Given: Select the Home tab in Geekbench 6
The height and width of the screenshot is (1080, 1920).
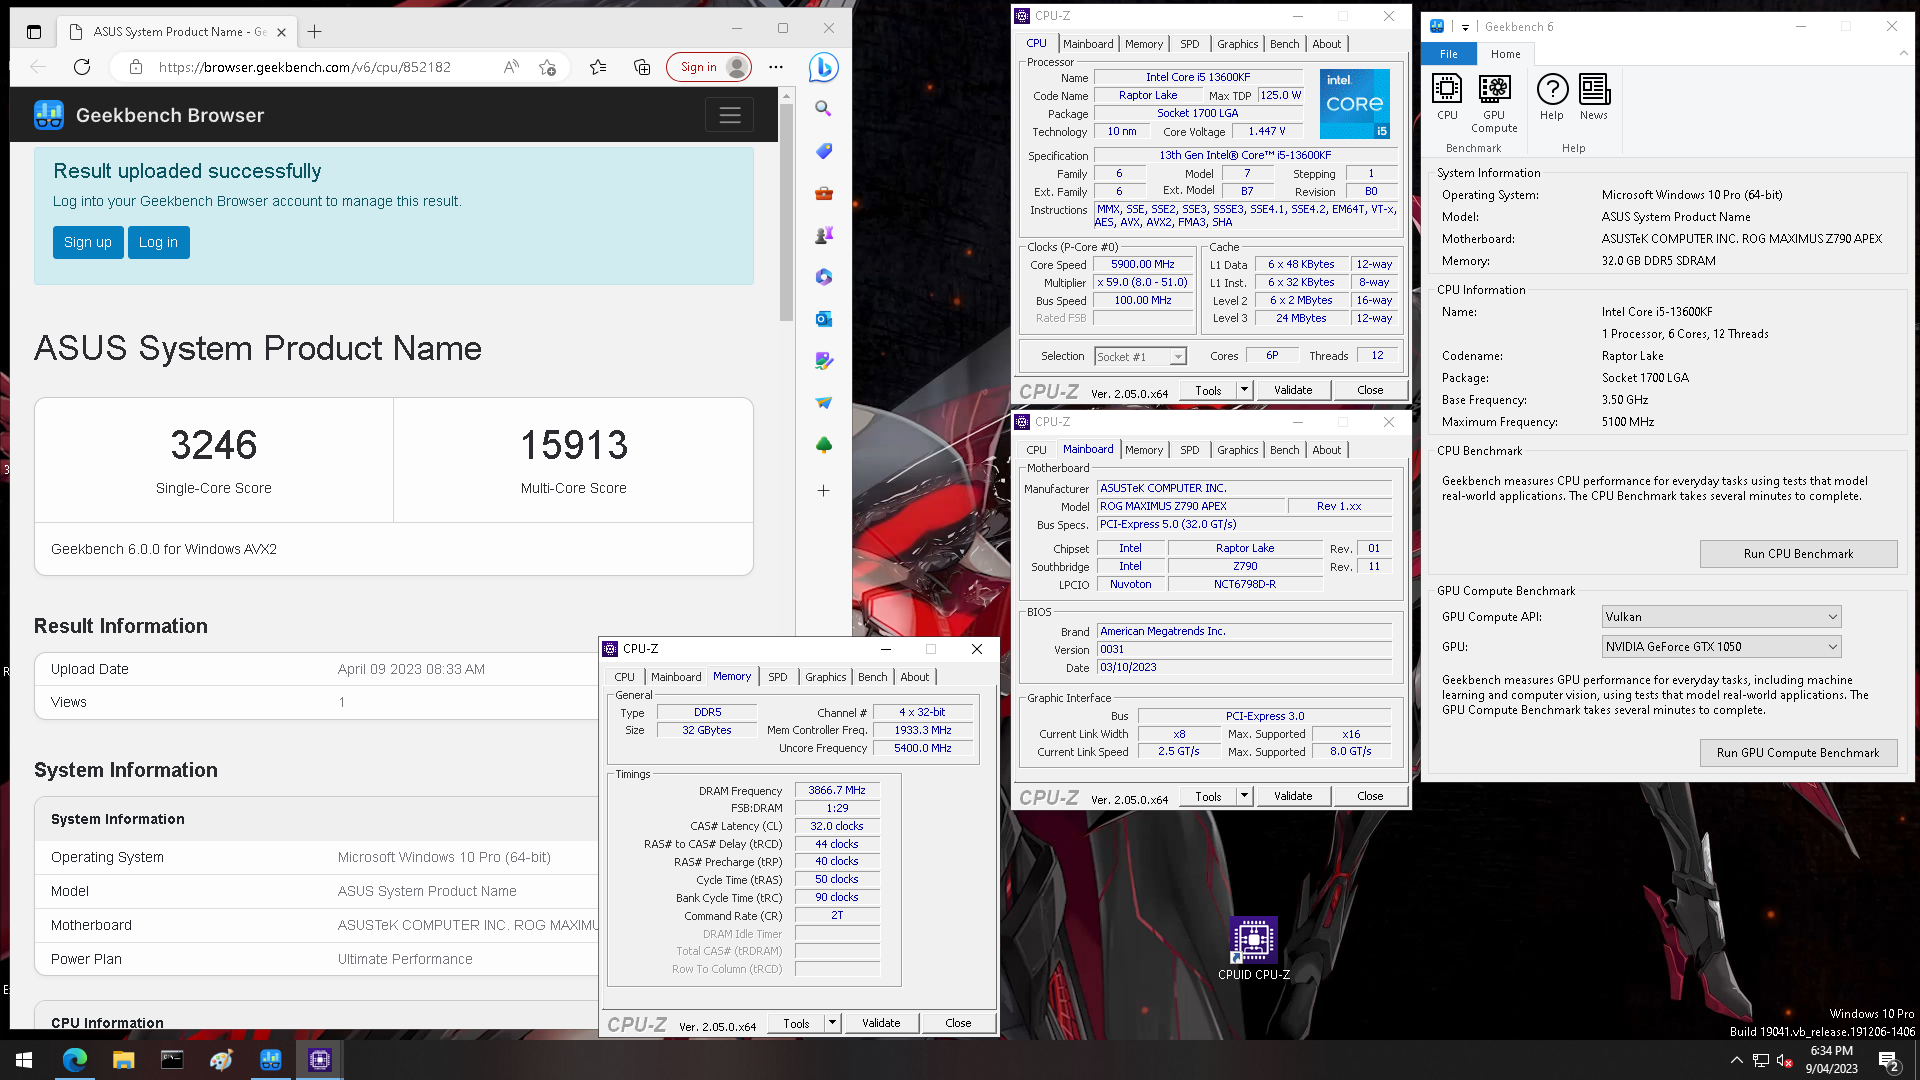Looking at the screenshot, I should 1505,54.
